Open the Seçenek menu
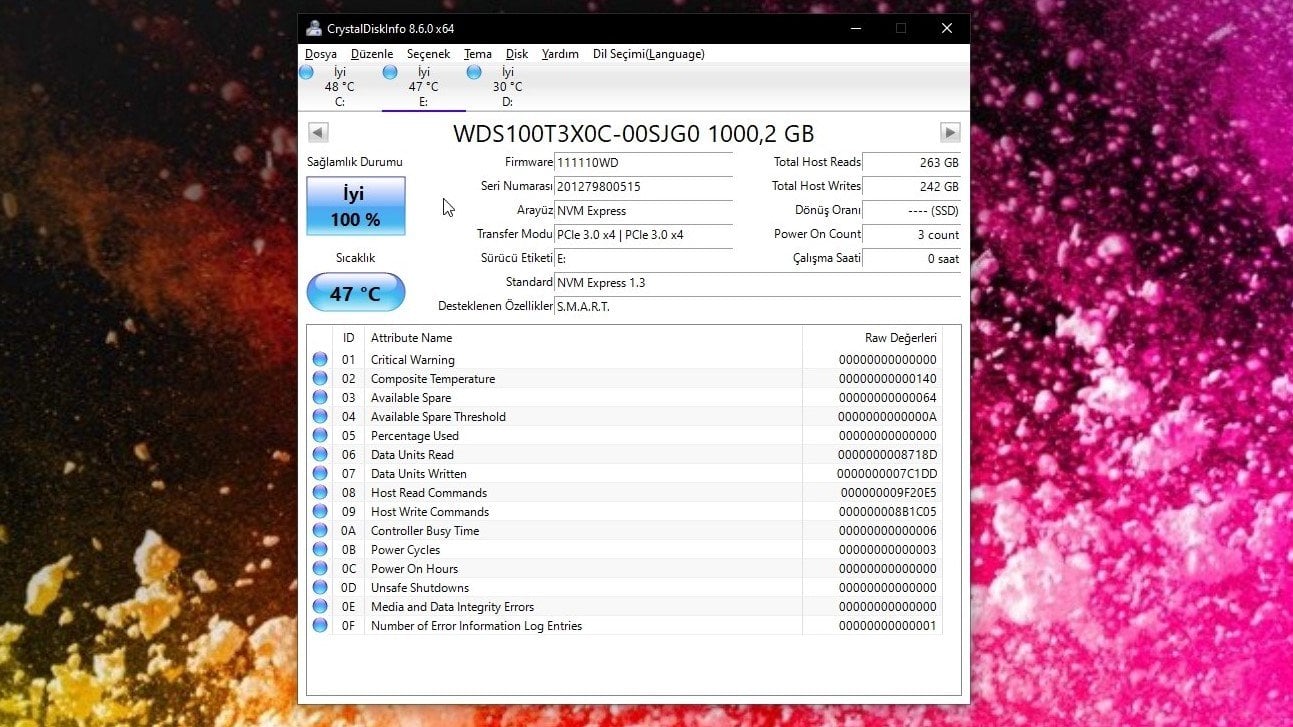This screenshot has height=727, width=1293. [x=429, y=54]
